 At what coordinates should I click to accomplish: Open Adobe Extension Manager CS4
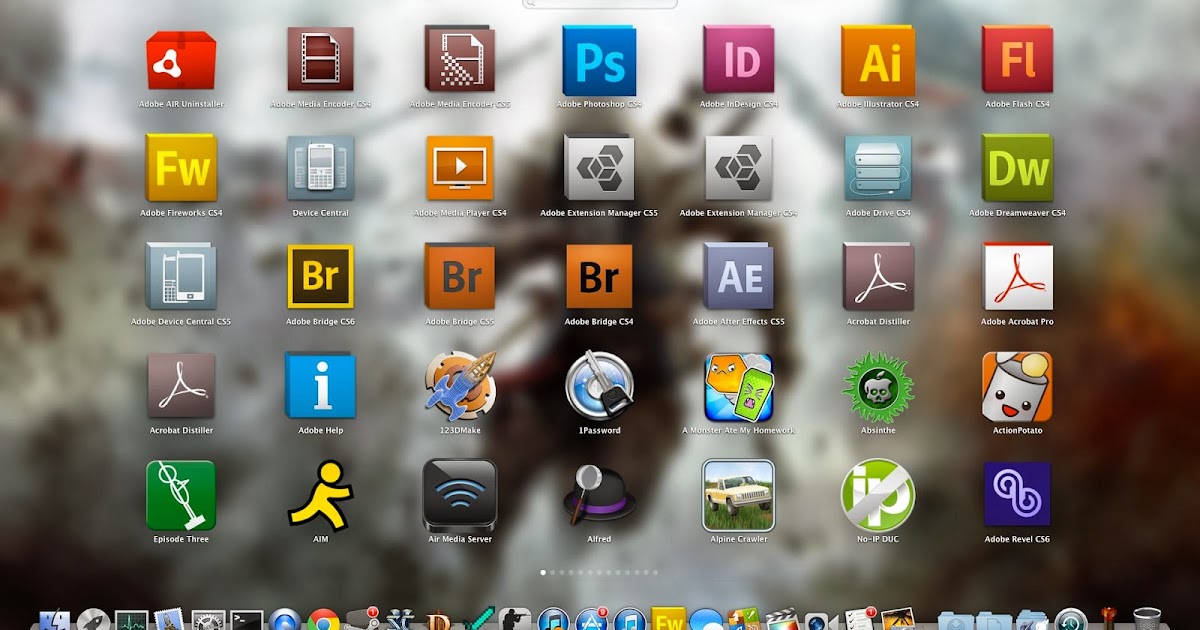click(739, 169)
